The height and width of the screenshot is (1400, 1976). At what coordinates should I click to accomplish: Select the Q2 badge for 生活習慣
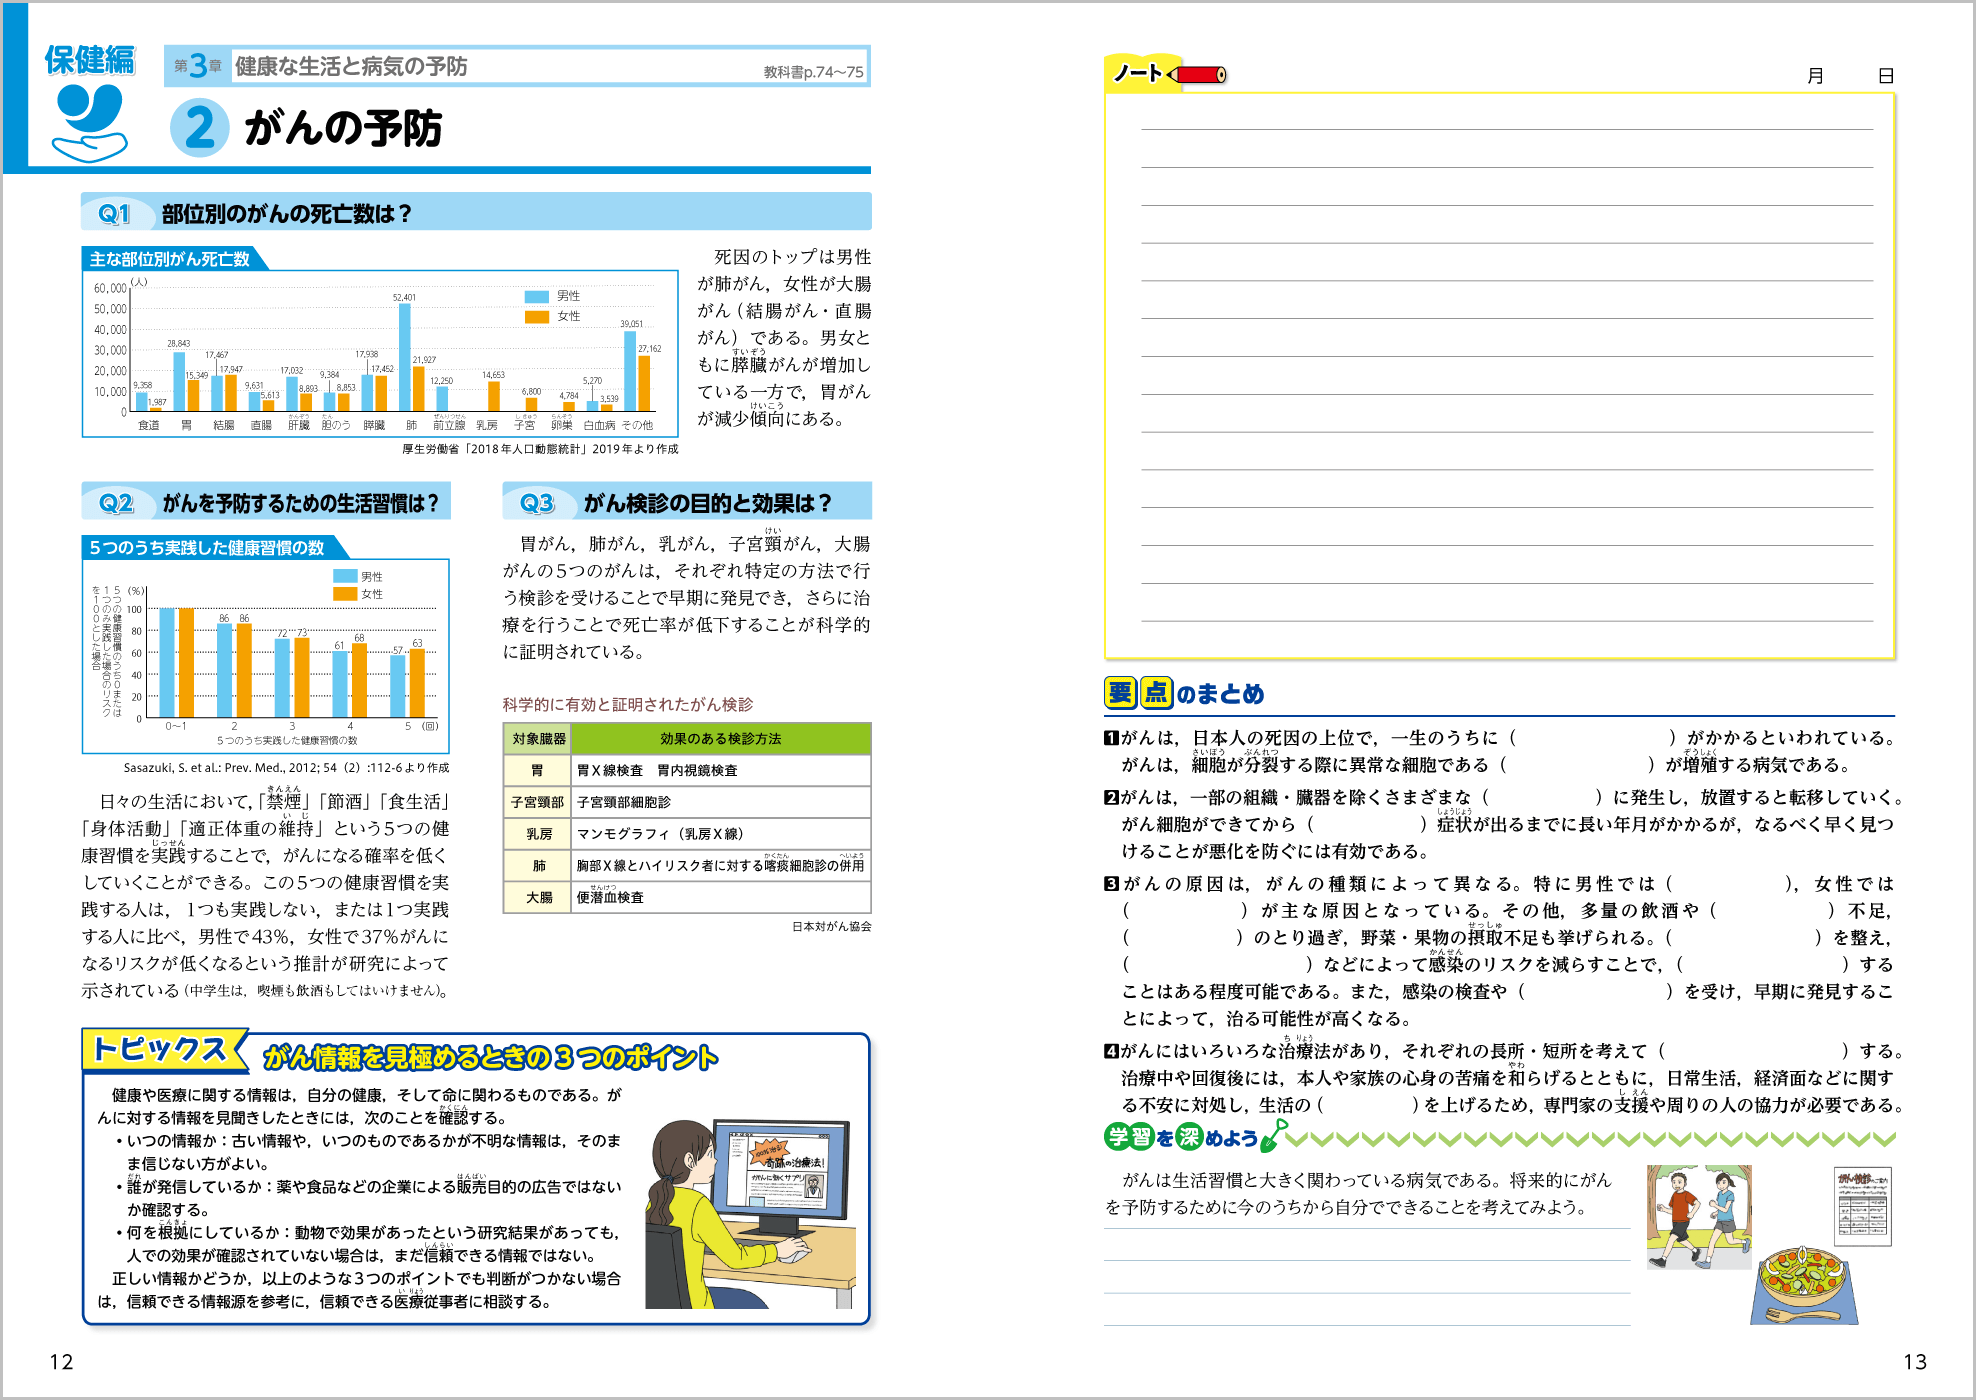(116, 503)
